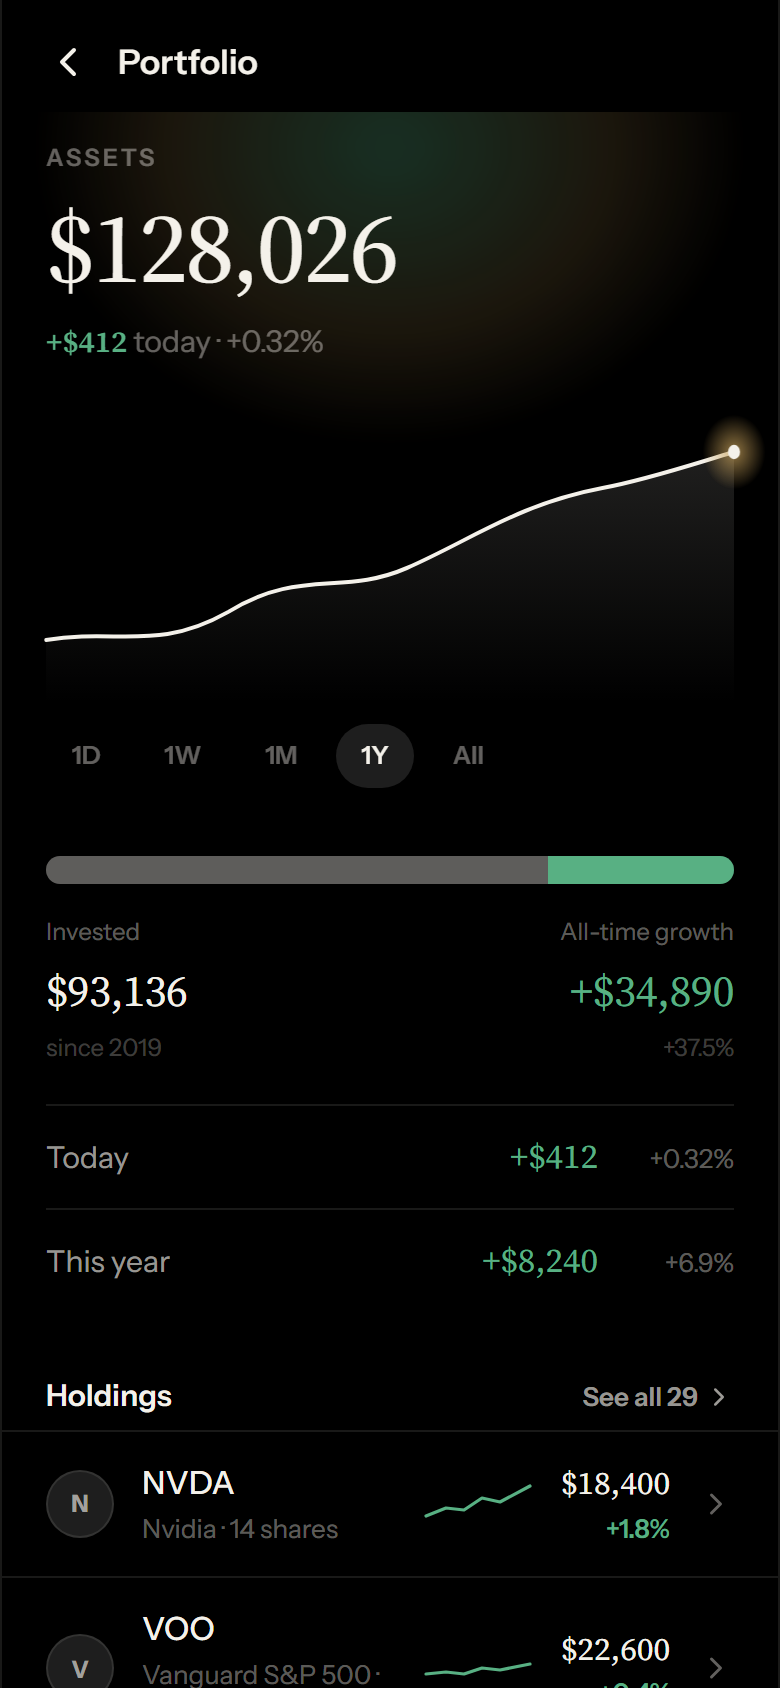
Task: Tap the NVDA sparkline mini chart
Action: [x=478, y=1501]
